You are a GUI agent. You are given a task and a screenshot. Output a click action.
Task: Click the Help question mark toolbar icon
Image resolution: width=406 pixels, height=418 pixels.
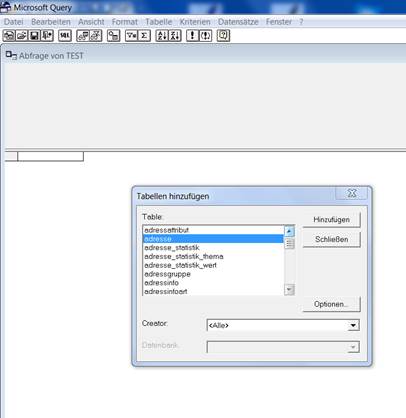(223, 35)
